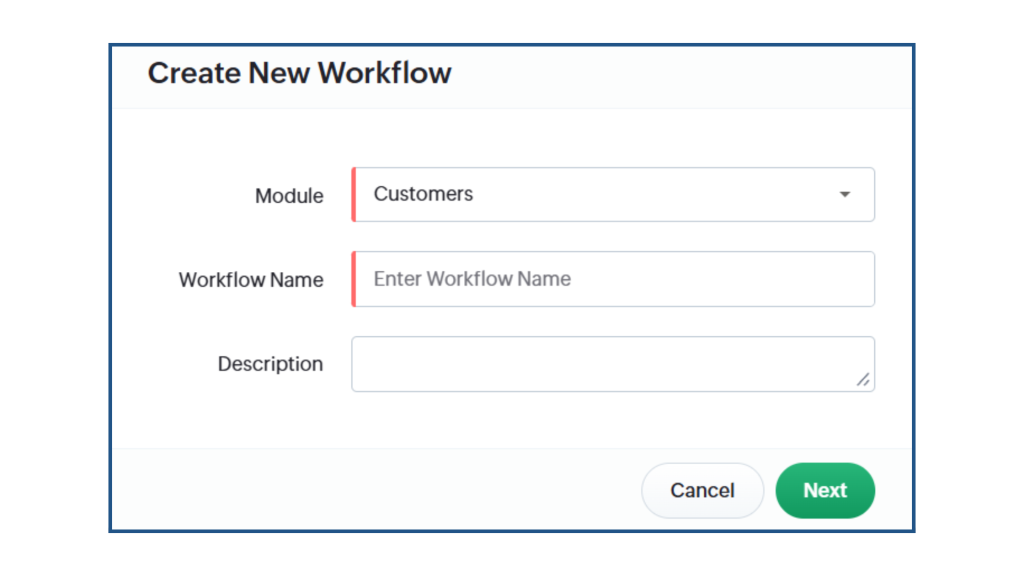Viewport: 1024px width, 576px height.
Task: Click the Module dropdown arrow caret
Action: [844, 195]
